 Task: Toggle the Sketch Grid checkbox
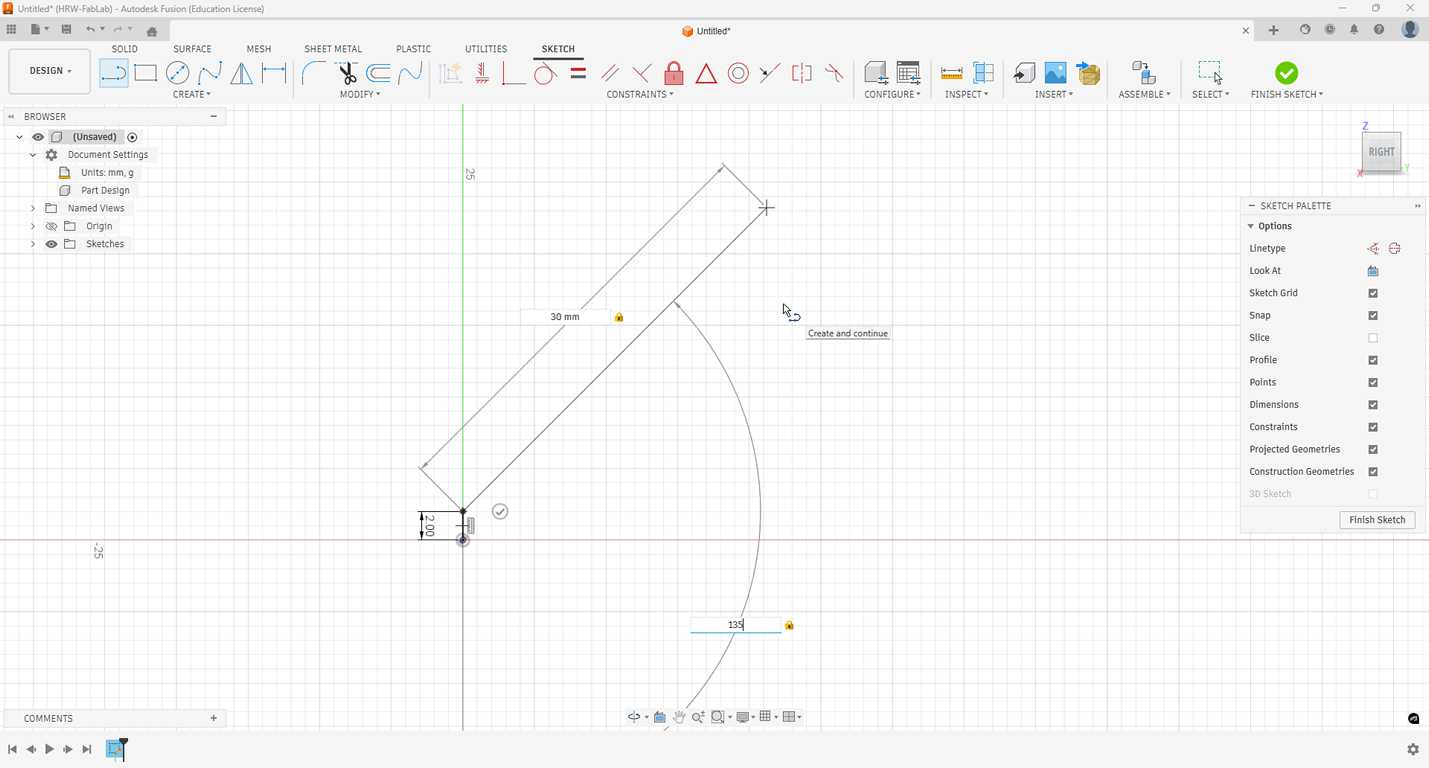[1373, 293]
